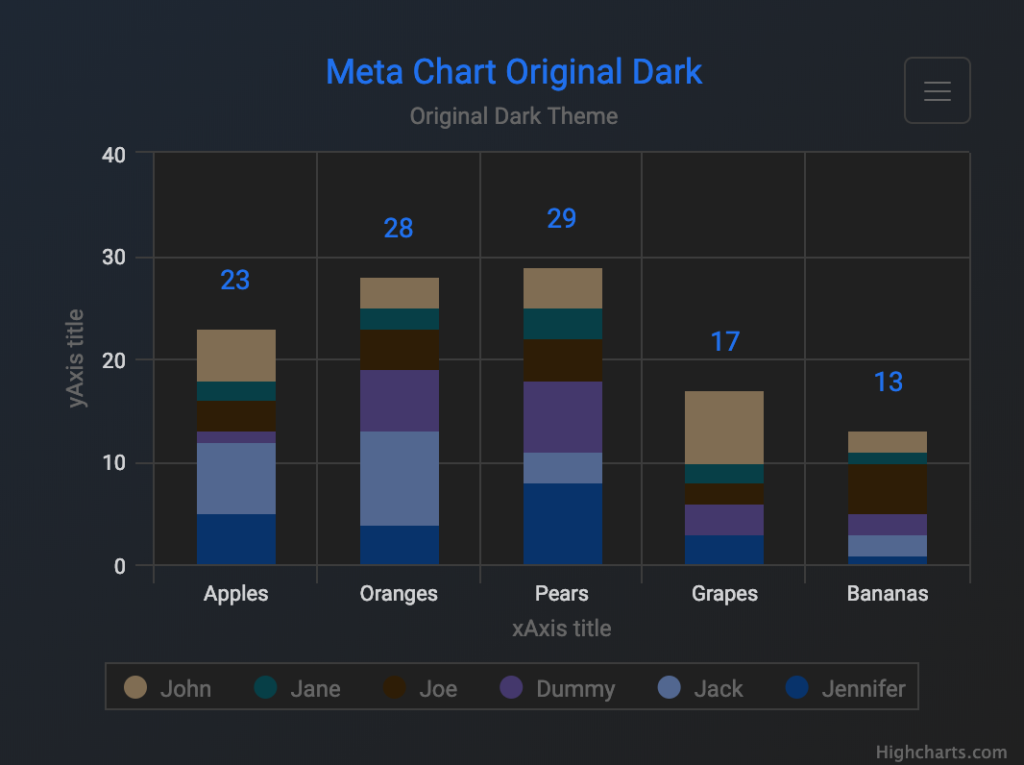Viewport: 1024px width, 765px height.
Task: Click Dummy's purple segment in Oranges bar
Action: click(x=399, y=400)
